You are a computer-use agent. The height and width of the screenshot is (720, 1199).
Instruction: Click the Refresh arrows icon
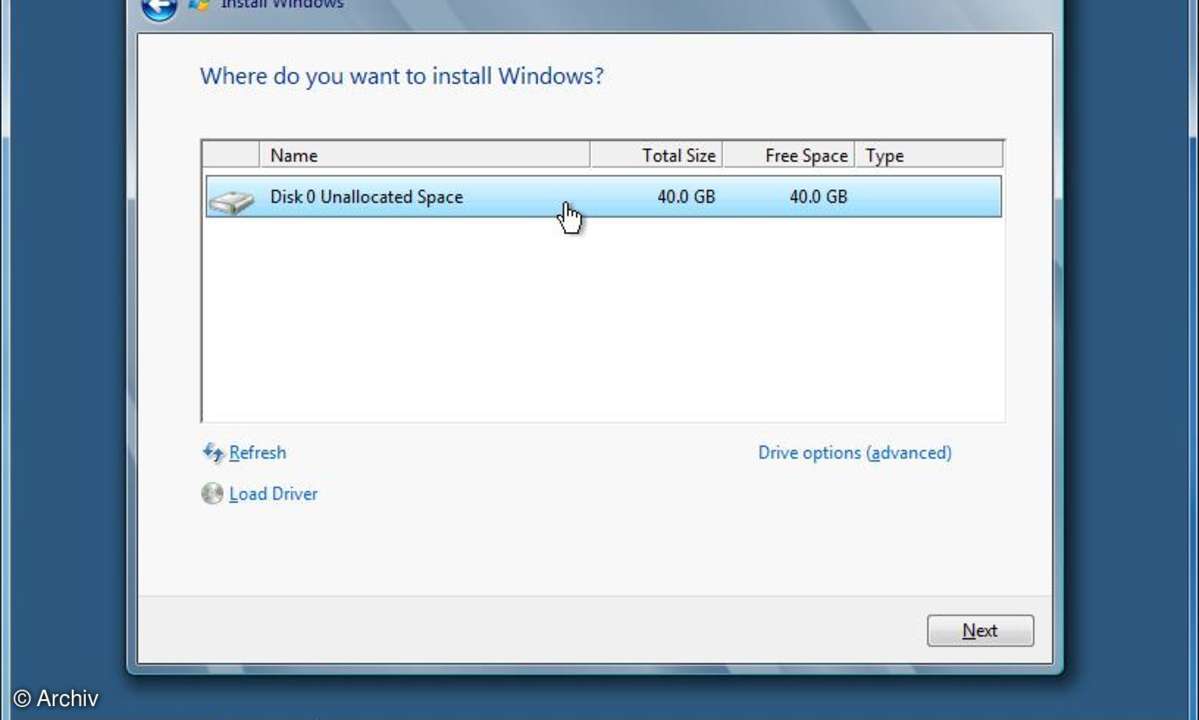[x=213, y=452]
